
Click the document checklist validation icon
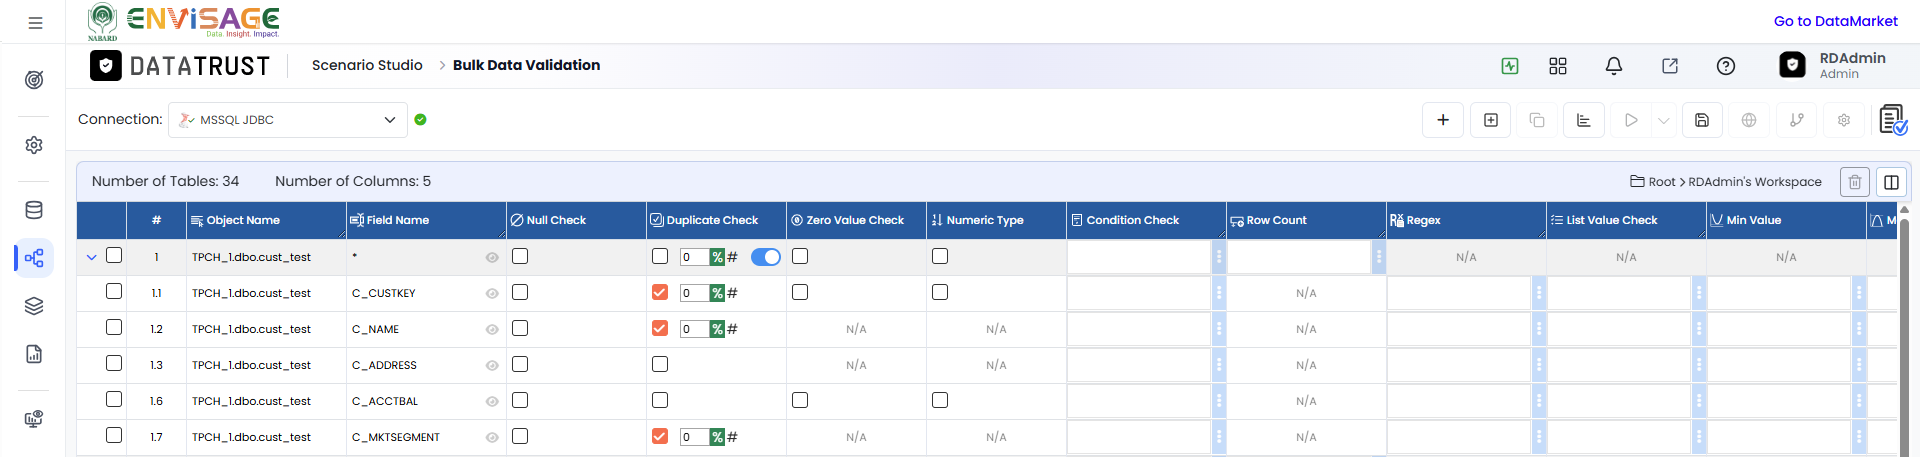(x=1893, y=120)
